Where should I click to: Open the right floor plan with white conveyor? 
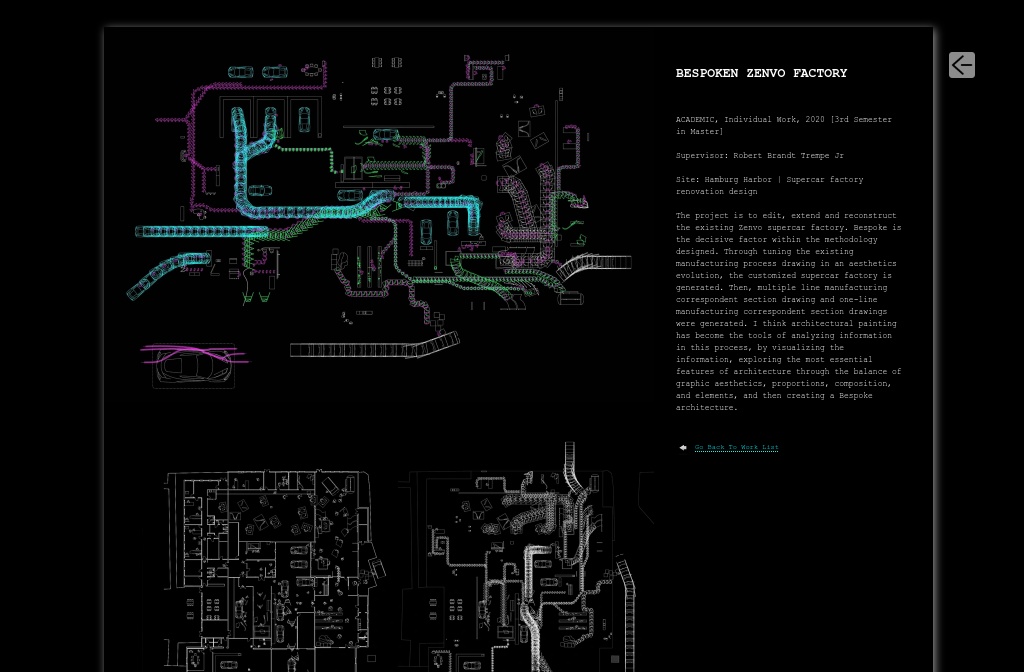(x=516, y=570)
